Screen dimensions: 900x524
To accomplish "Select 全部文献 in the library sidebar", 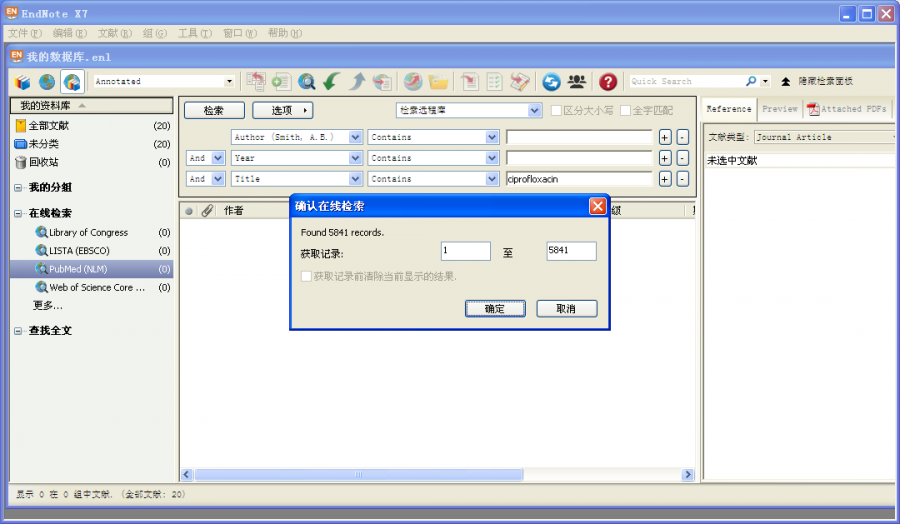I will [91, 126].
